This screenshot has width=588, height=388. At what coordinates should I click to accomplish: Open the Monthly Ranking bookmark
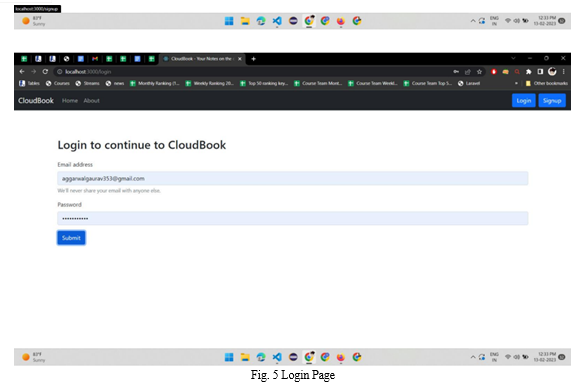154,83
